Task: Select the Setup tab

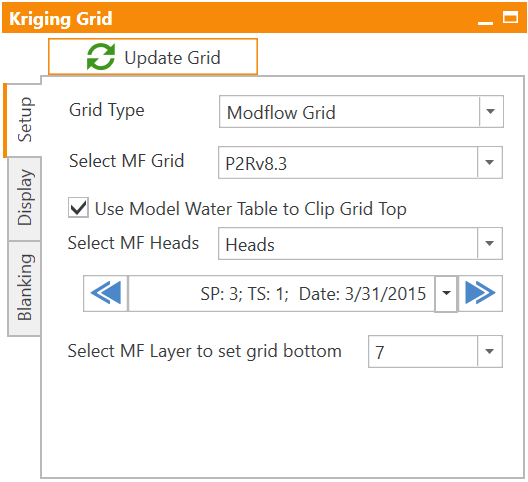Action: [23, 120]
